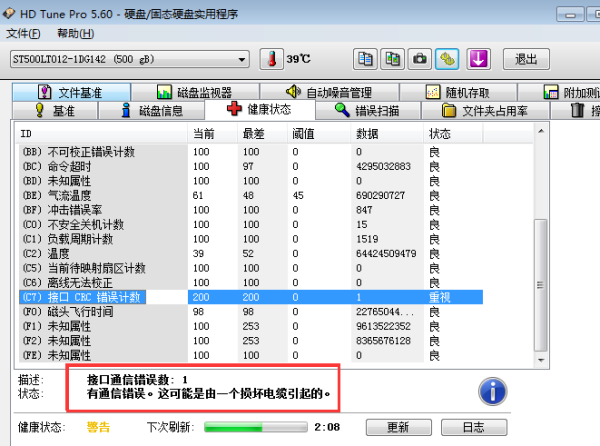Click HD Tune app icon in title bar
600x446 pixels.
coord(8,14)
